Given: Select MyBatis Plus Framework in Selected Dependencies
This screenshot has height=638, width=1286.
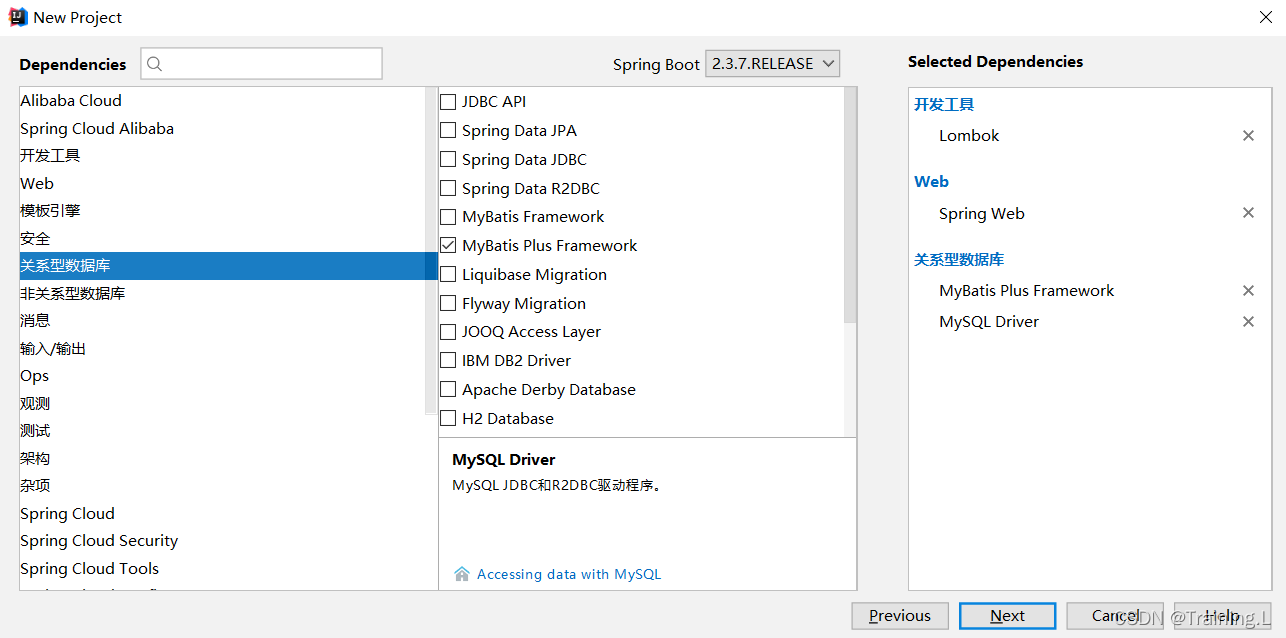Looking at the screenshot, I should point(1027,291).
